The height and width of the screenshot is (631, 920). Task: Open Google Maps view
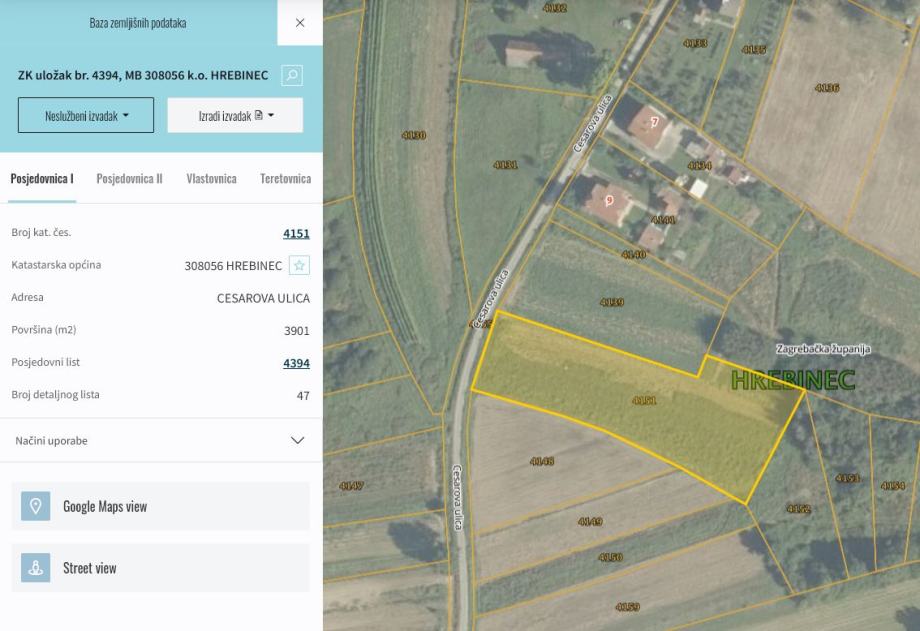[160, 506]
